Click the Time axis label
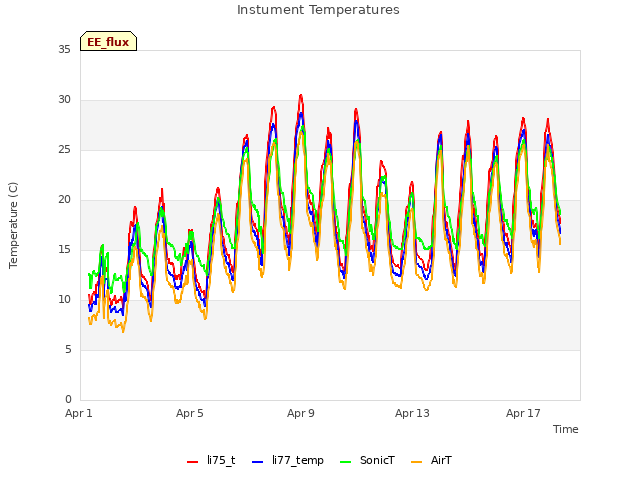 (566, 429)
